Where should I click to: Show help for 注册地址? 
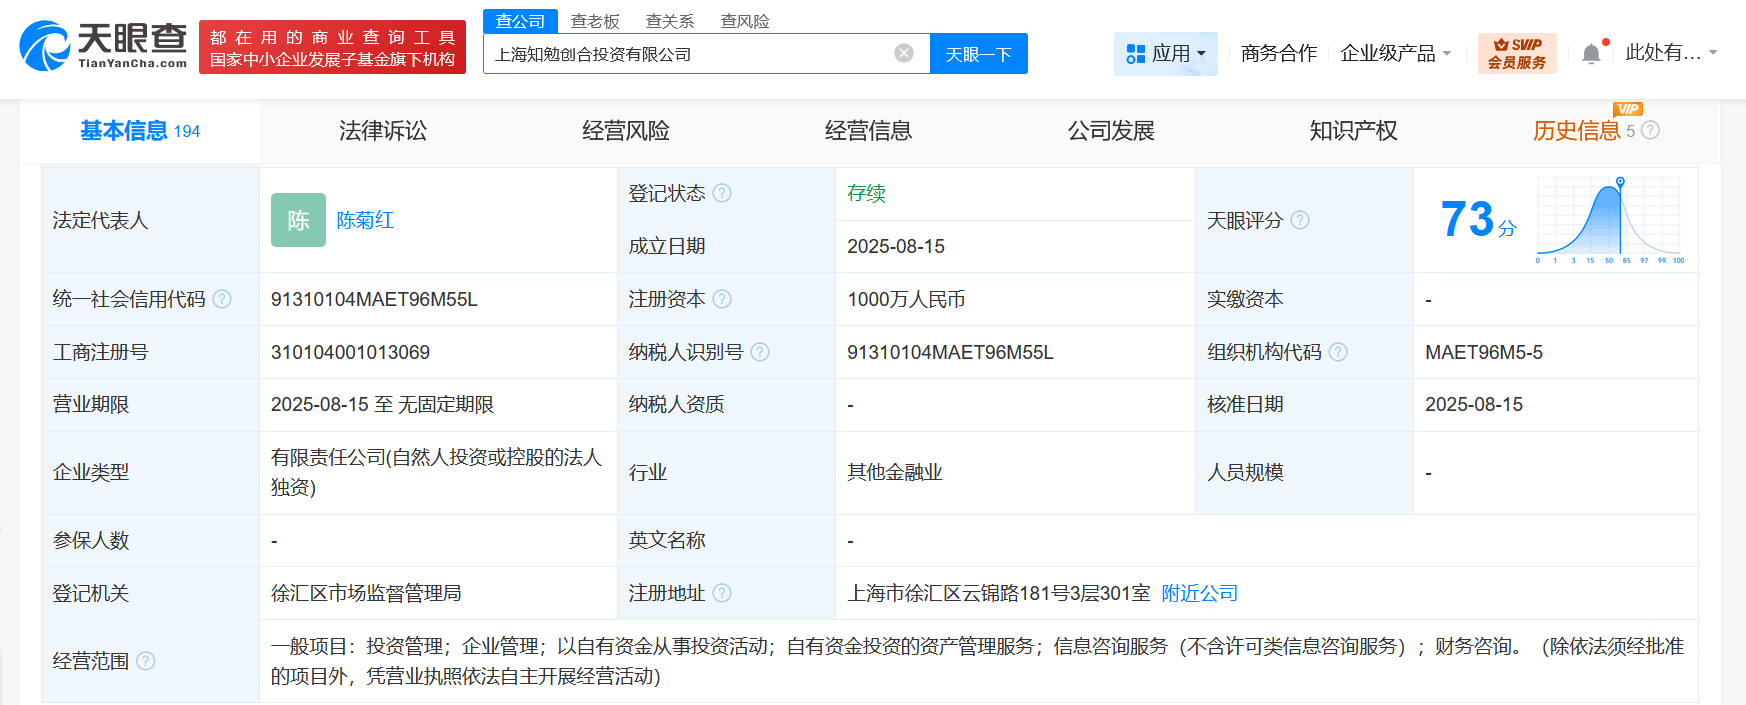[x=722, y=593]
